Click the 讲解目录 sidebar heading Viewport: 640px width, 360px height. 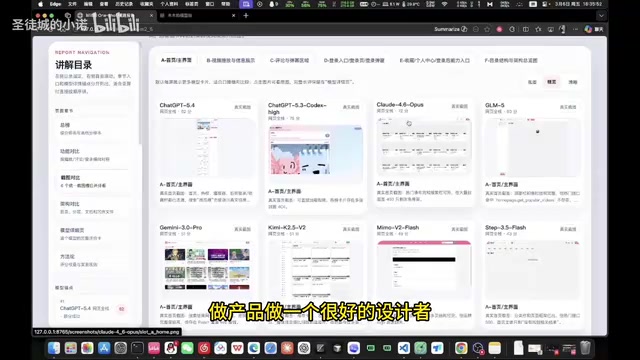tap(73, 64)
